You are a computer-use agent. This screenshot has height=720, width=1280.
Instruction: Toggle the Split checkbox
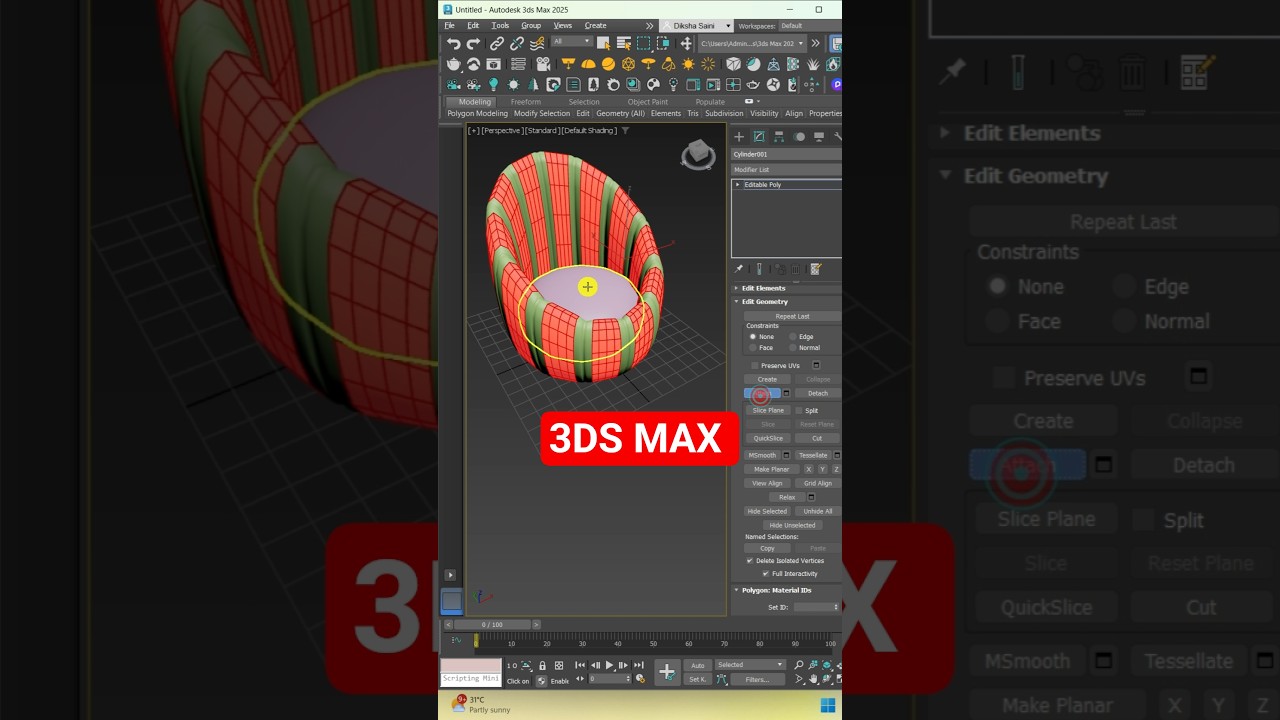click(799, 411)
